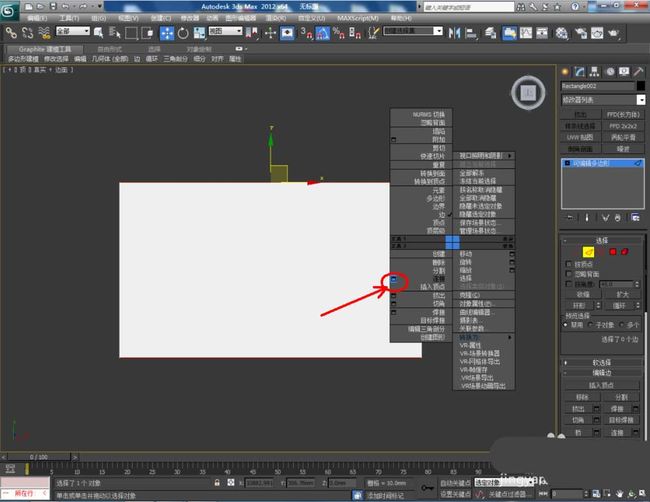This screenshot has width=650, height=502.
Task: Select the Select and Move tool
Action: (167, 33)
